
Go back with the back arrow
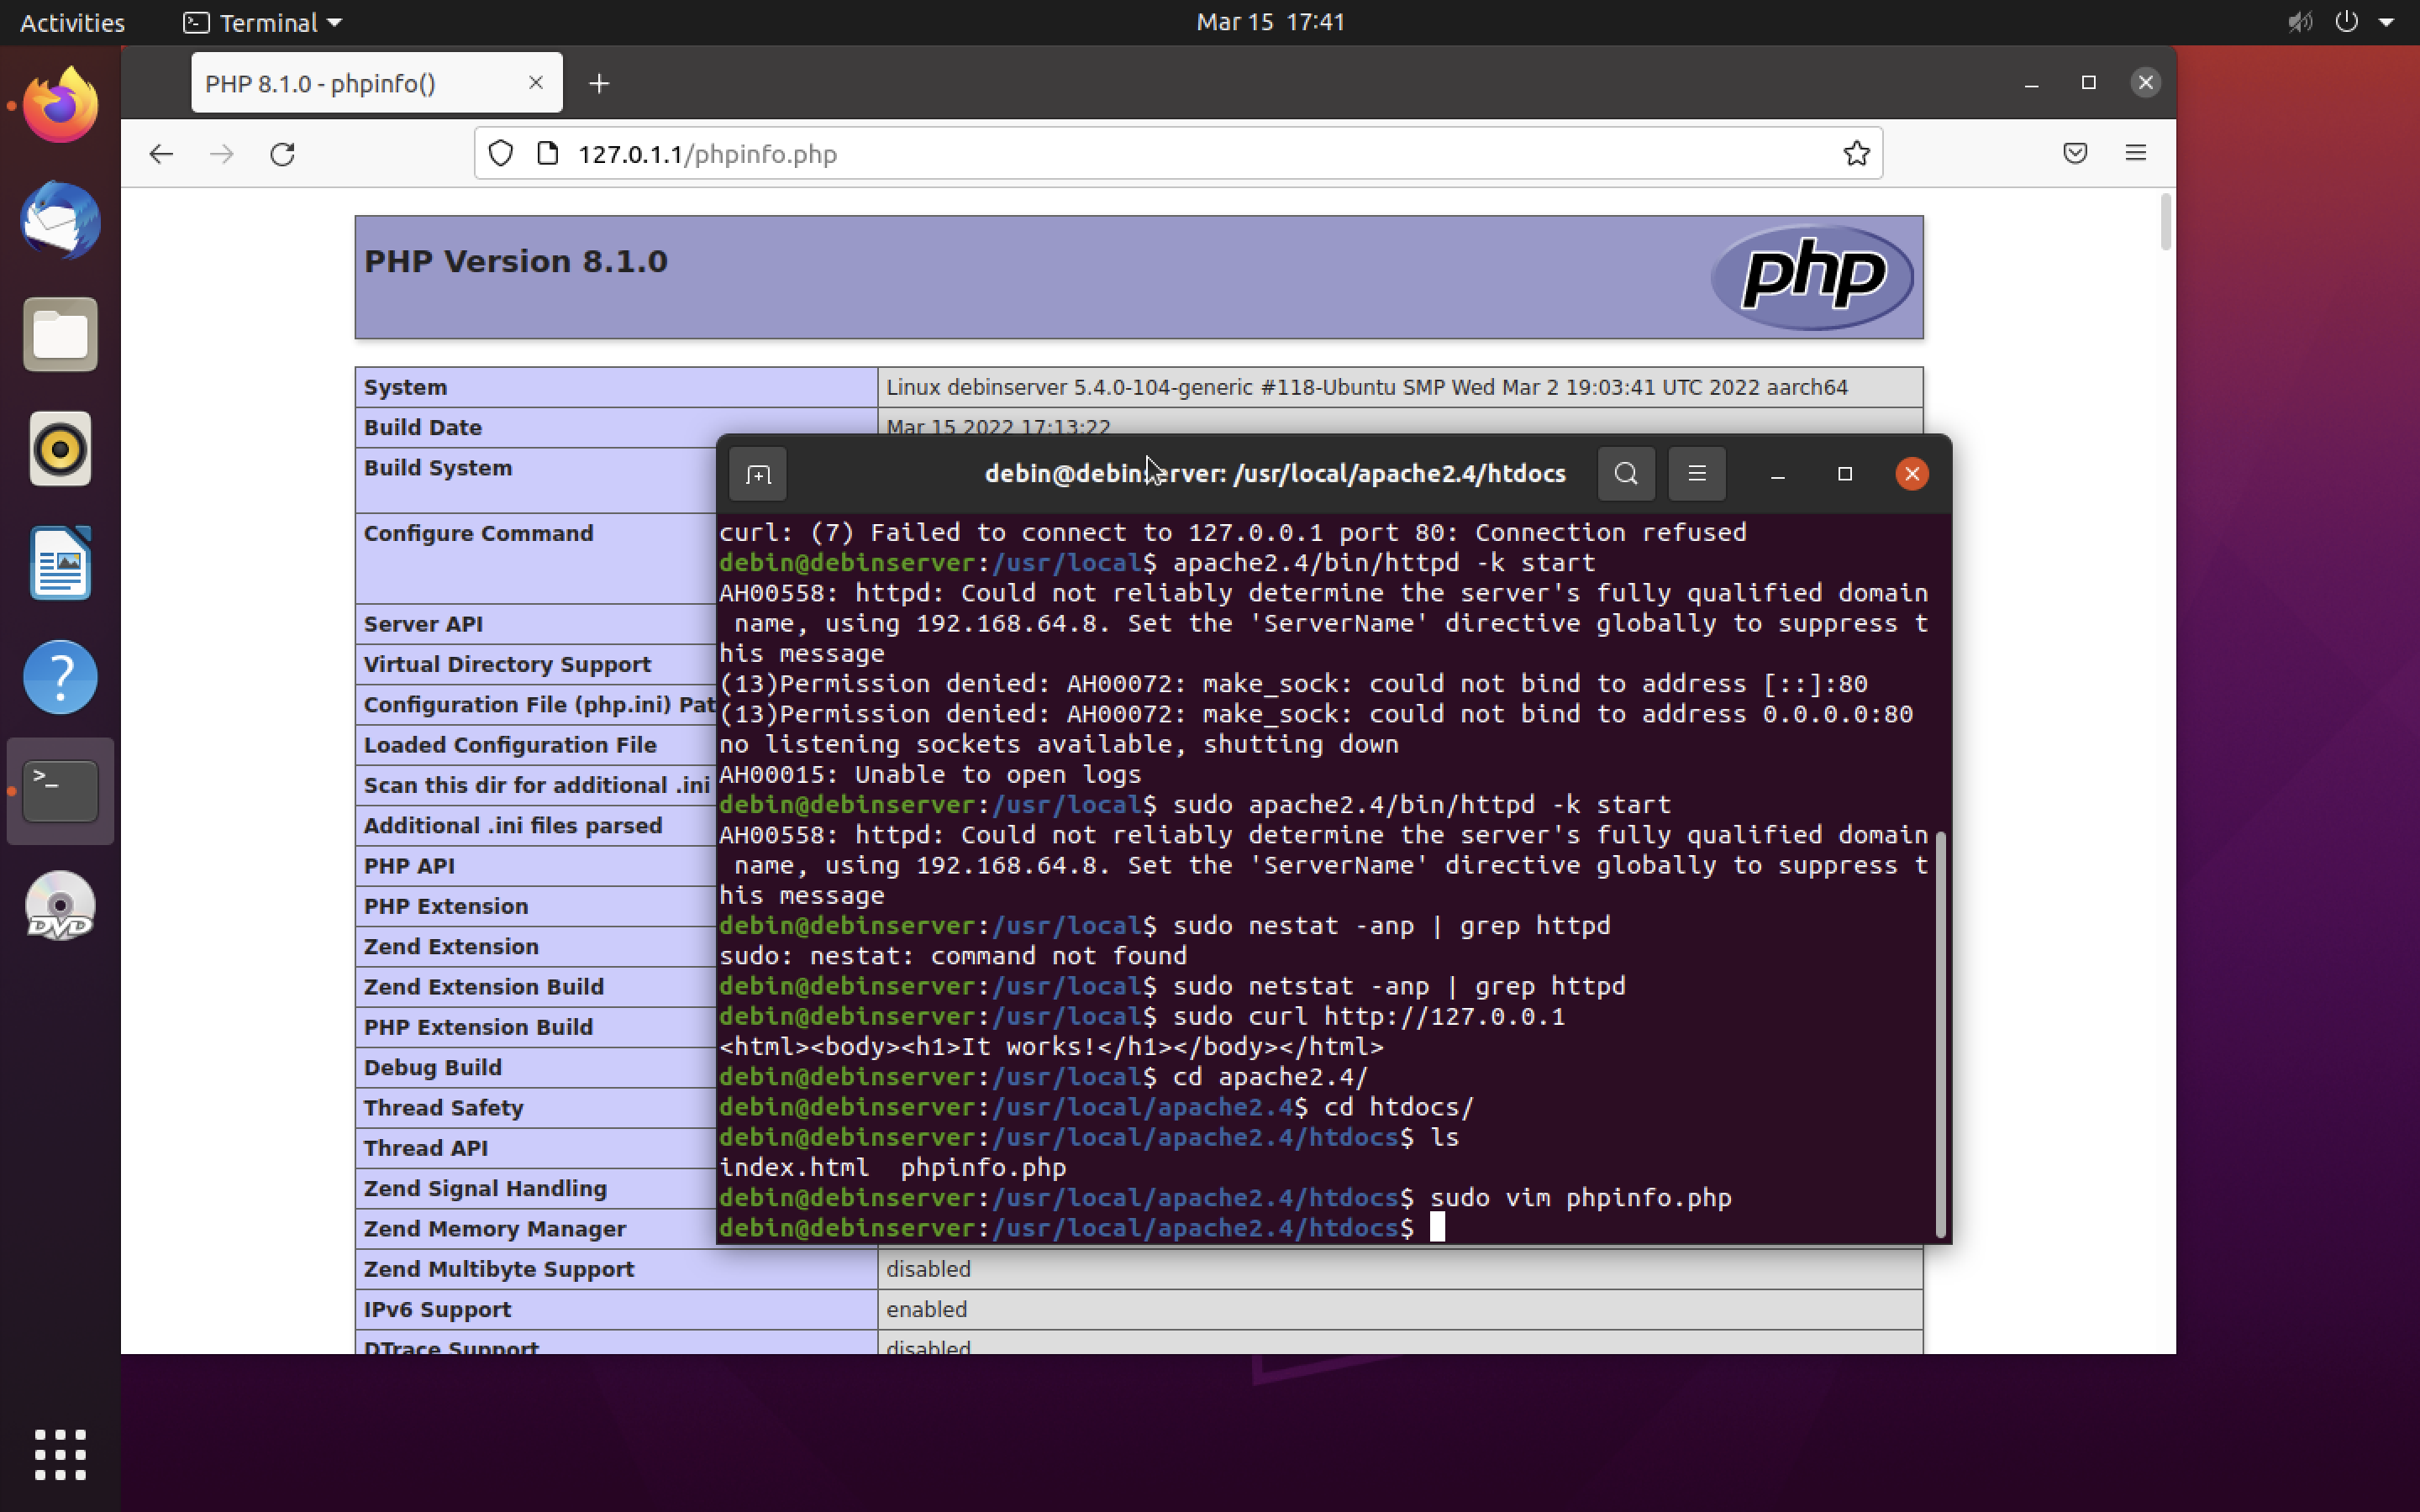coord(161,154)
